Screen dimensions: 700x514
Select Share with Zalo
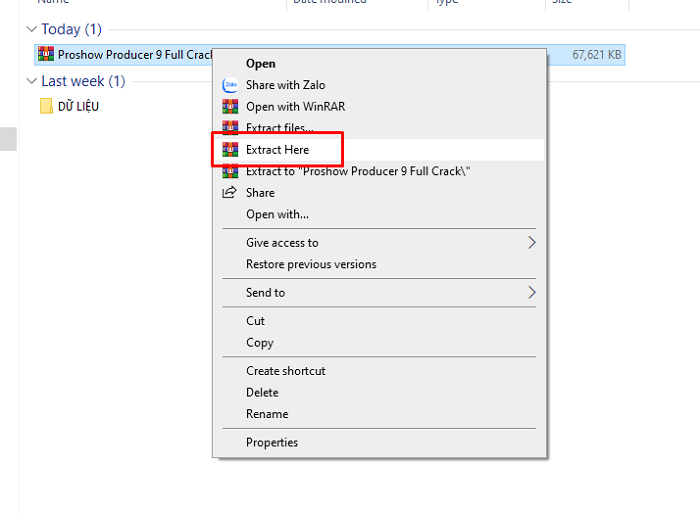[x=379, y=85]
